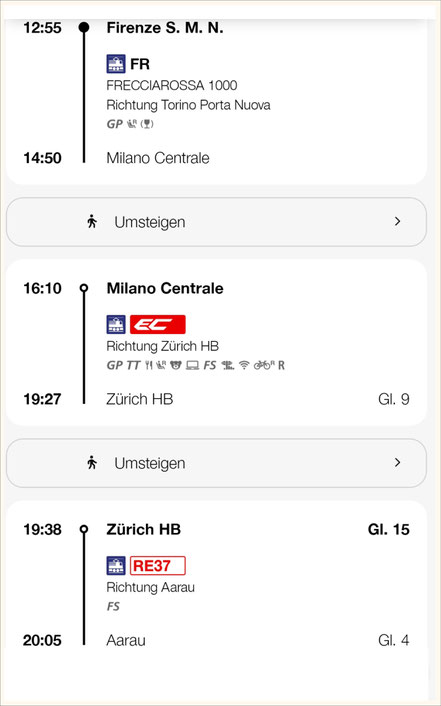Select the Zürich HB 19:38 departure stop
This screenshot has width=441, height=706.
click(144, 529)
